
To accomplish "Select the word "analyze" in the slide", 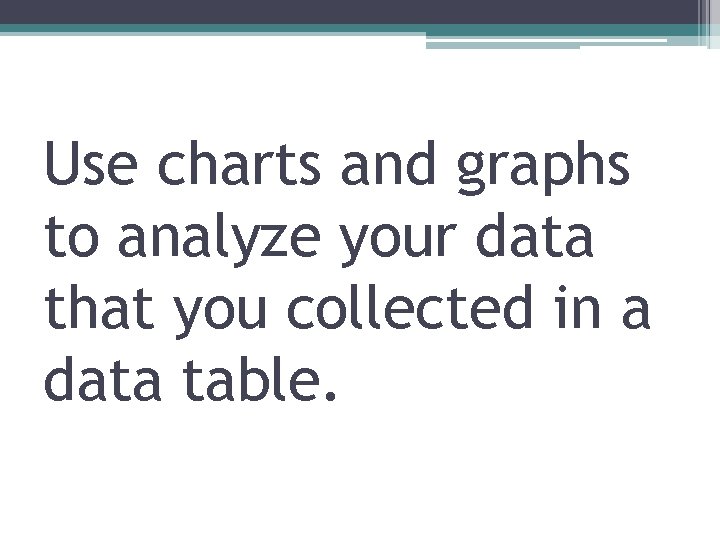I will 219,239.
